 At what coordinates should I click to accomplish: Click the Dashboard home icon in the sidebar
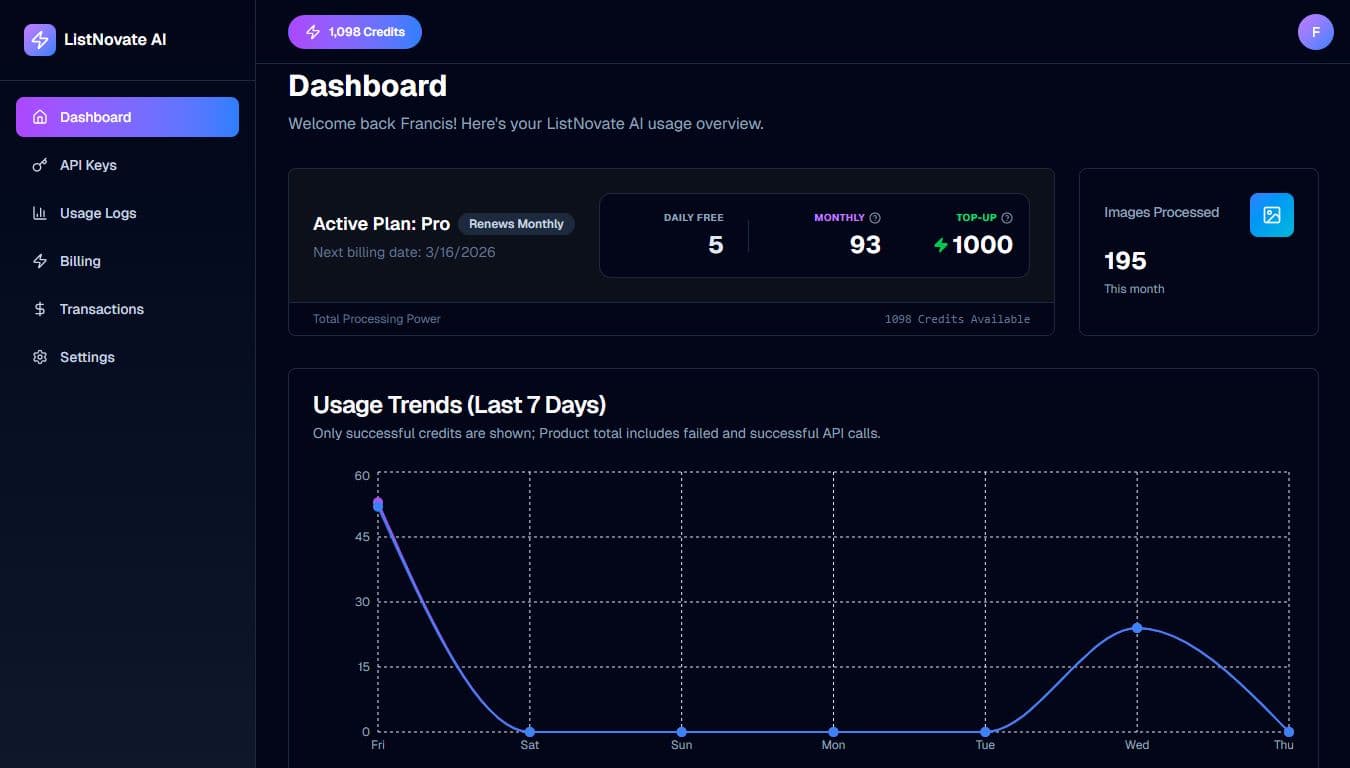point(40,117)
